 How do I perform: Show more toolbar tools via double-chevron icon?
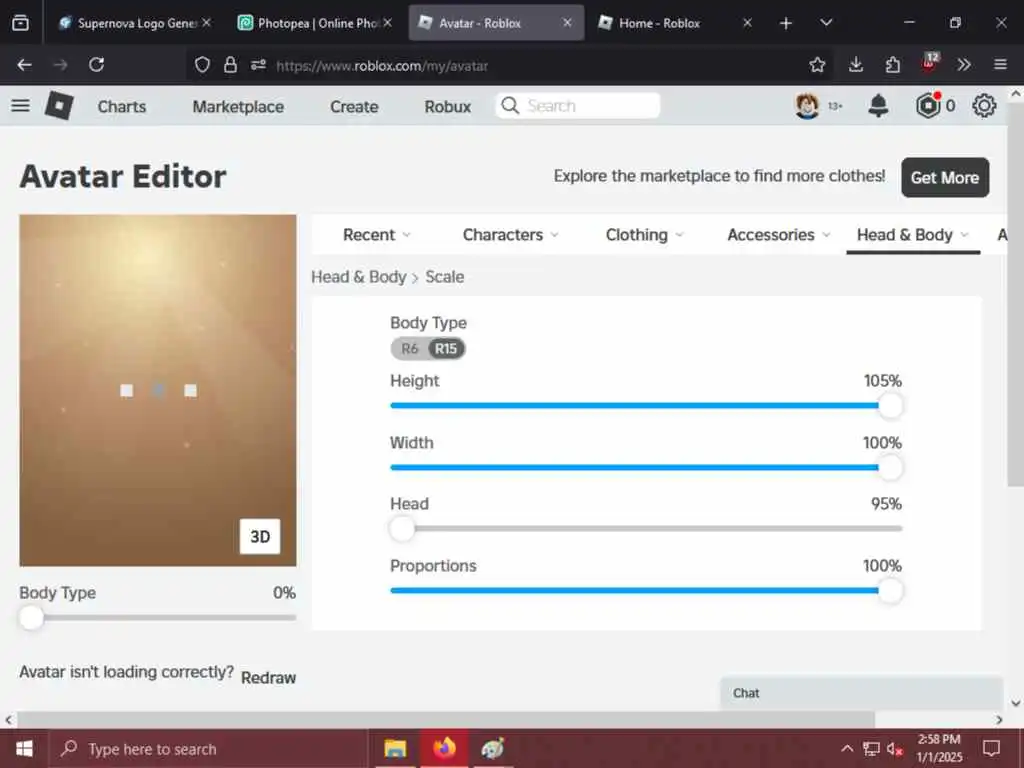tap(964, 65)
